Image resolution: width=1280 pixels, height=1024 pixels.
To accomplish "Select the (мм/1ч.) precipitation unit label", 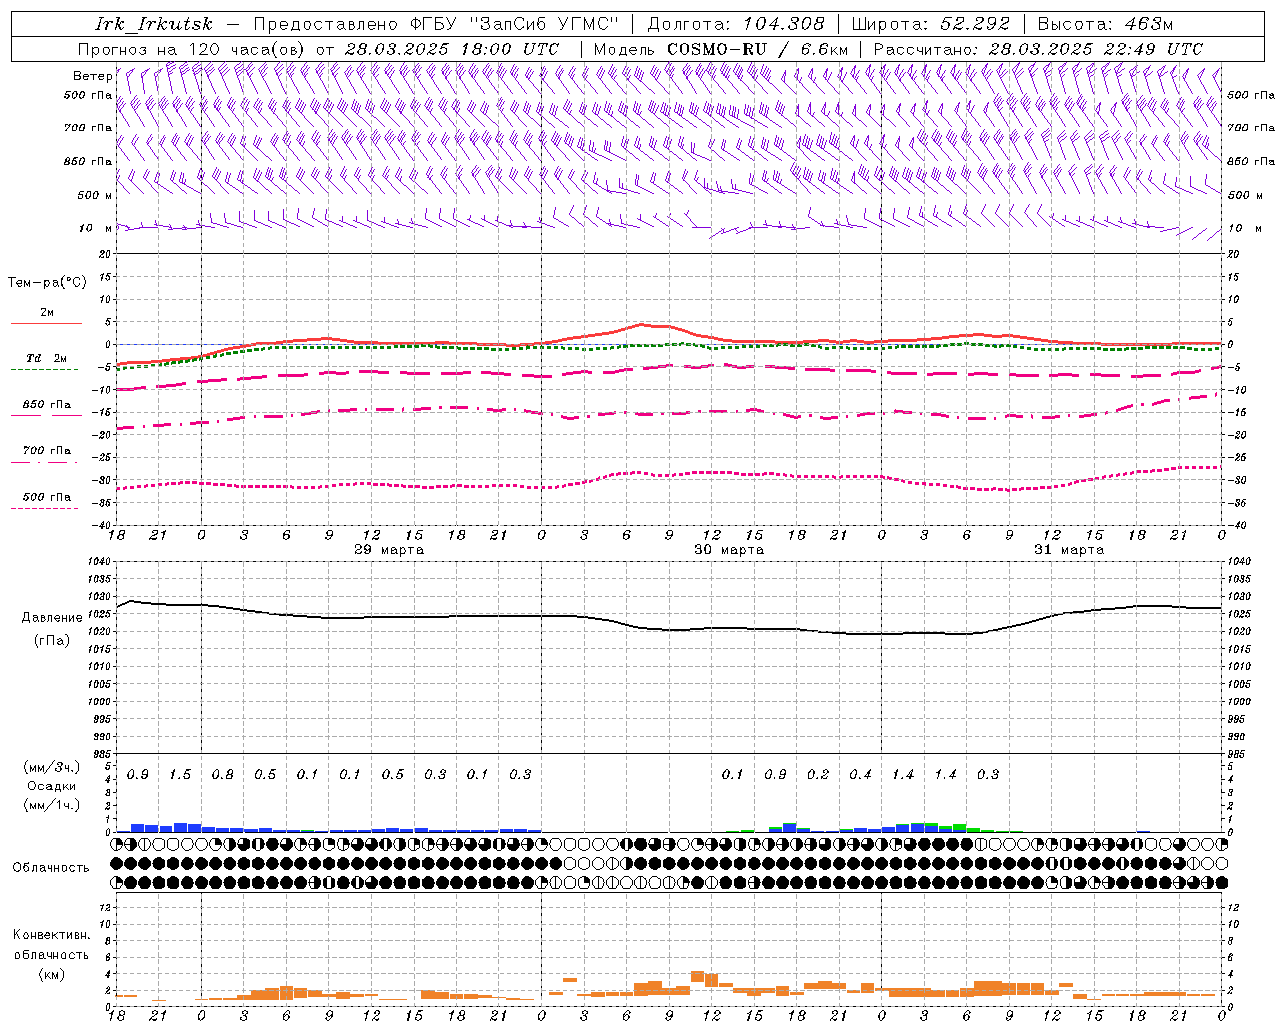I will click(x=52, y=805).
